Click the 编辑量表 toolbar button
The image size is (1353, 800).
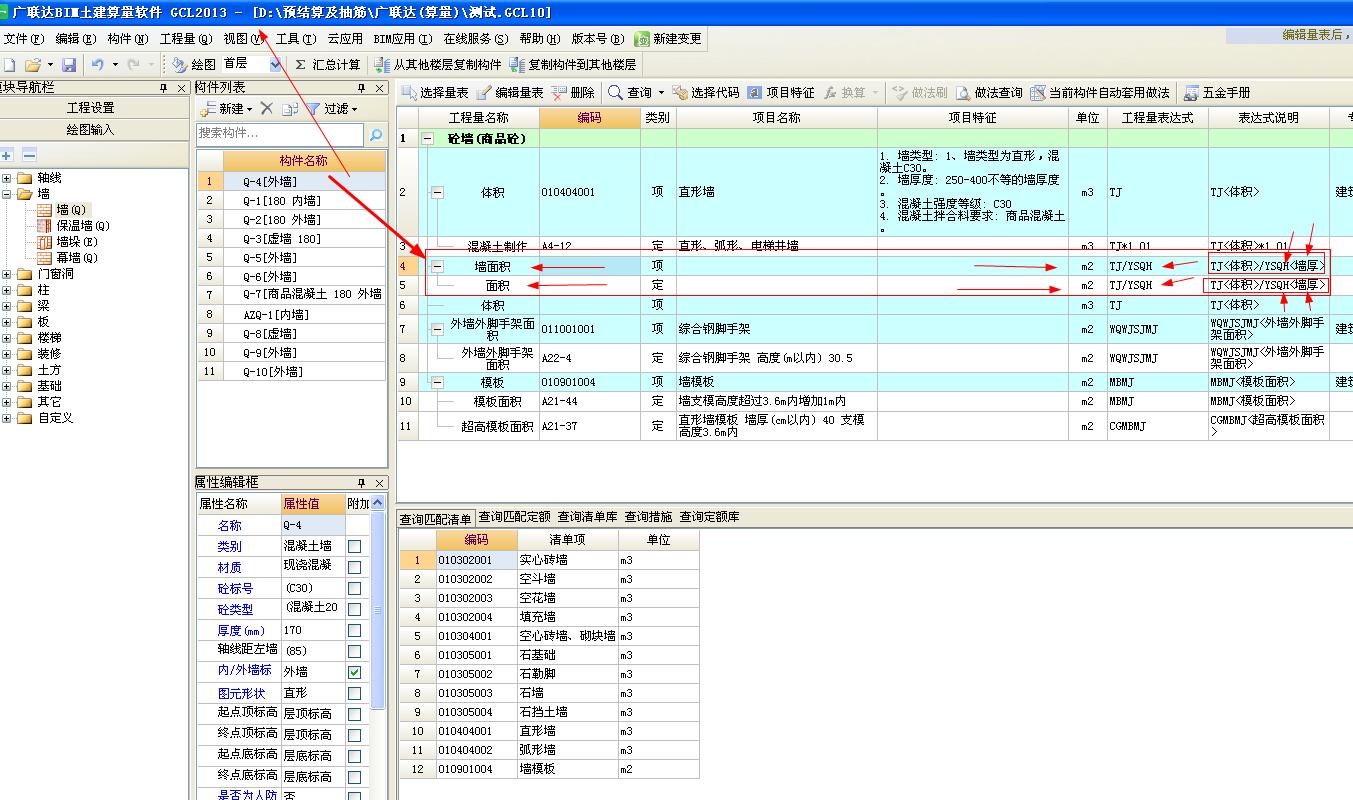point(510,92)
